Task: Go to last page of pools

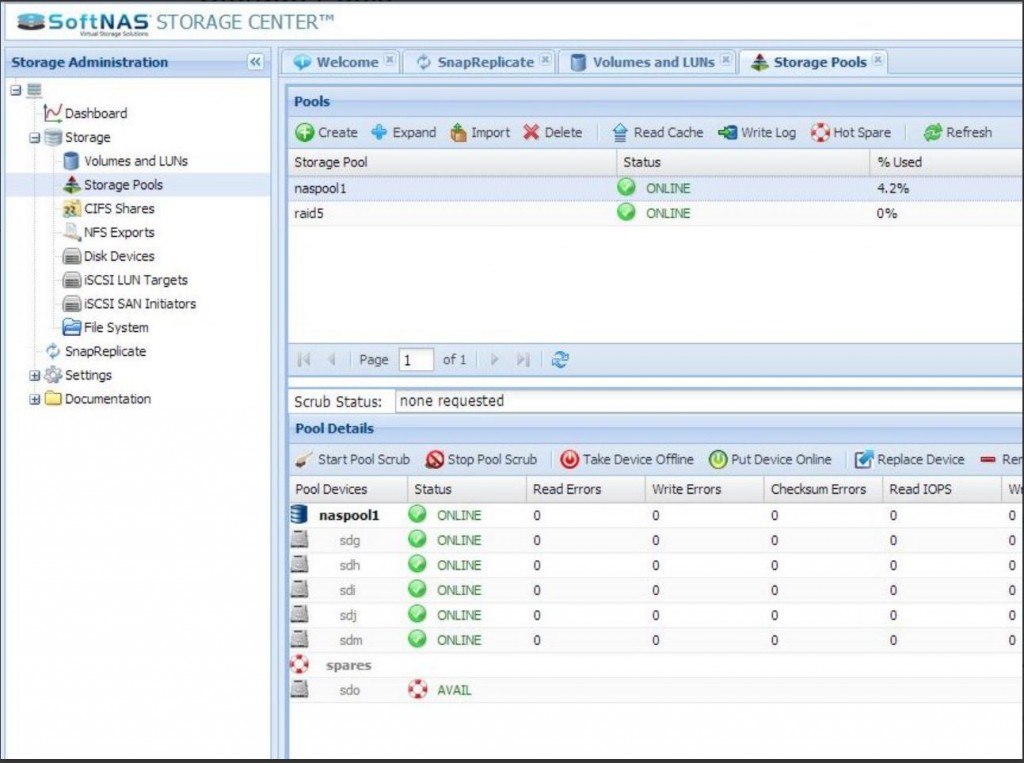Action: click(522, 359)
